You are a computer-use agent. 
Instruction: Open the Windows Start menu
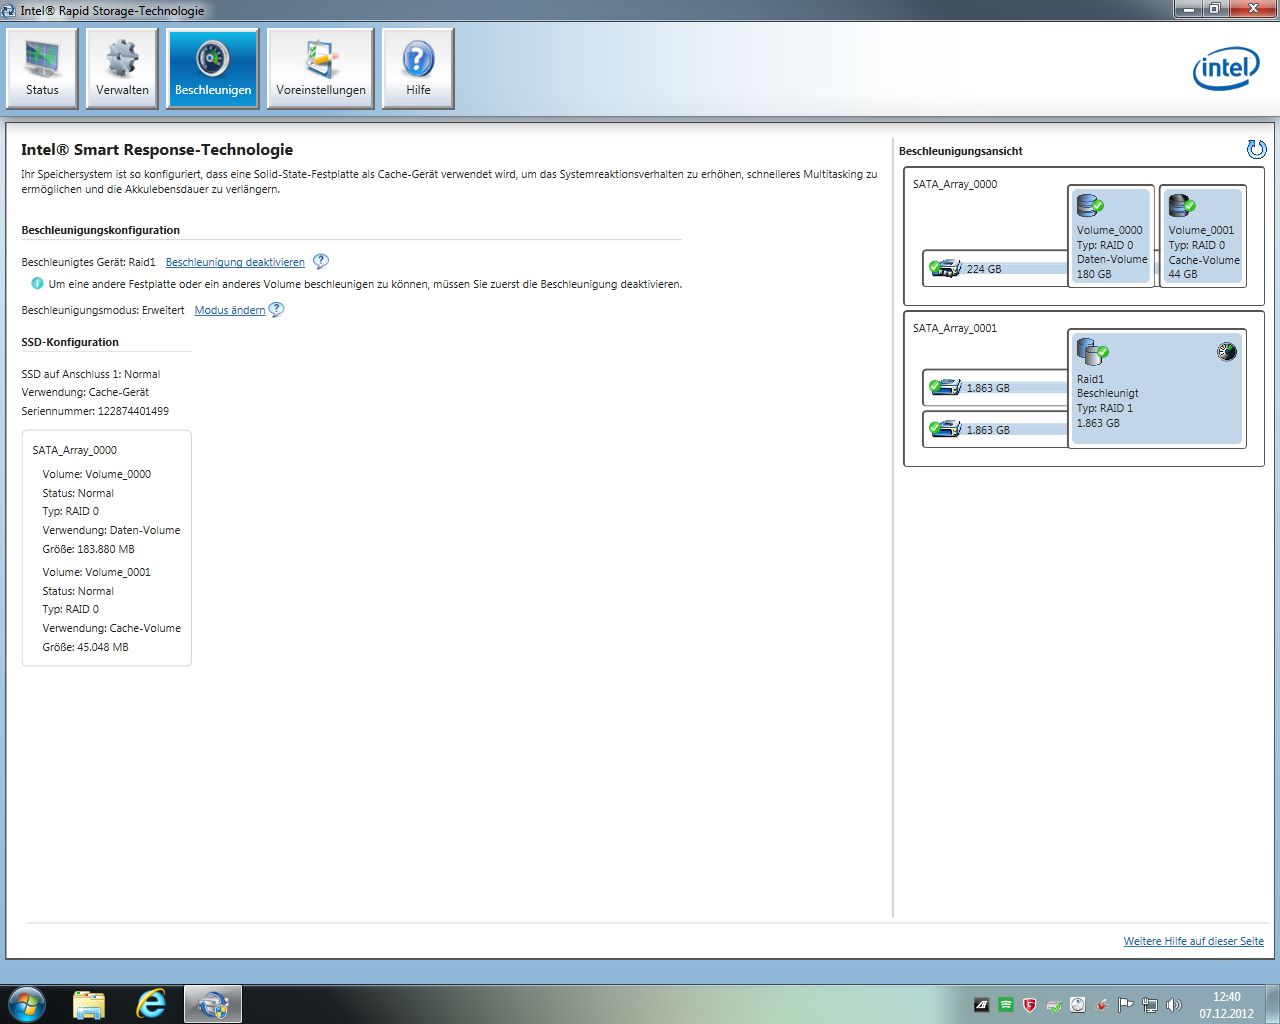[x=26, y=1004]
